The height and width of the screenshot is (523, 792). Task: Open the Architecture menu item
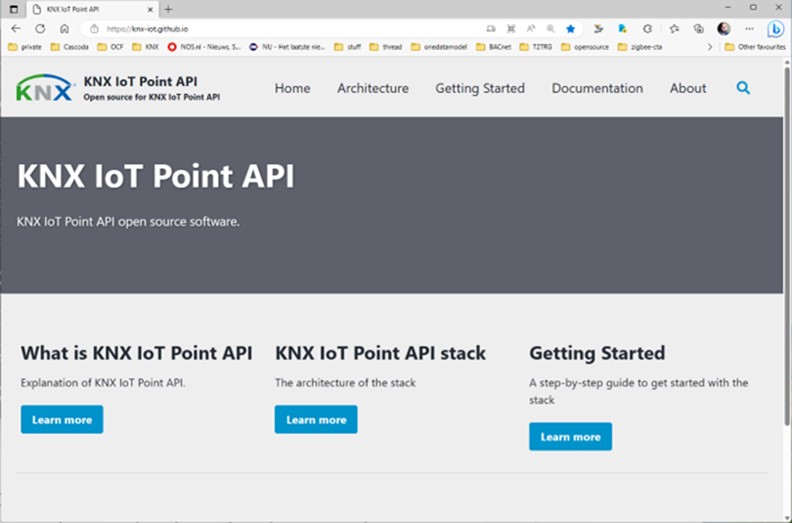click(x=372, y=88)
